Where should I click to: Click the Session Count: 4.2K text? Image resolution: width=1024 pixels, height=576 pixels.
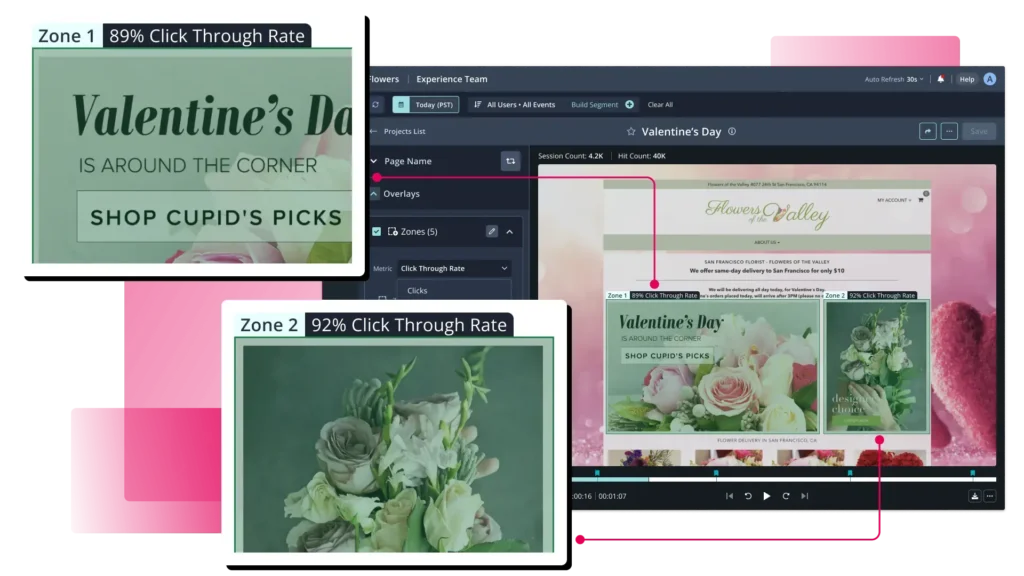point(570,156)
